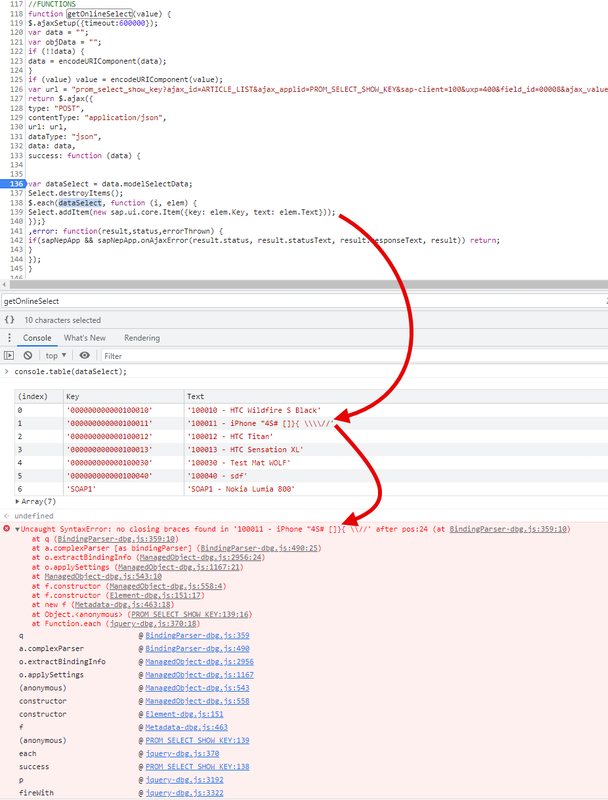The width and height of the screenshot is (608, 800).
Task: Open PROM_SELECT_SHOW_KEY:139 call stack link
Action: point(197,740)
